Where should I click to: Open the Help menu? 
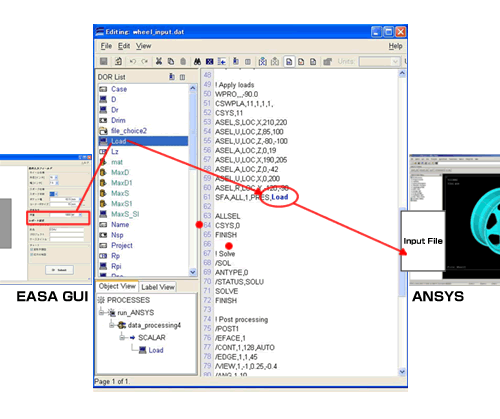(395, 46)
